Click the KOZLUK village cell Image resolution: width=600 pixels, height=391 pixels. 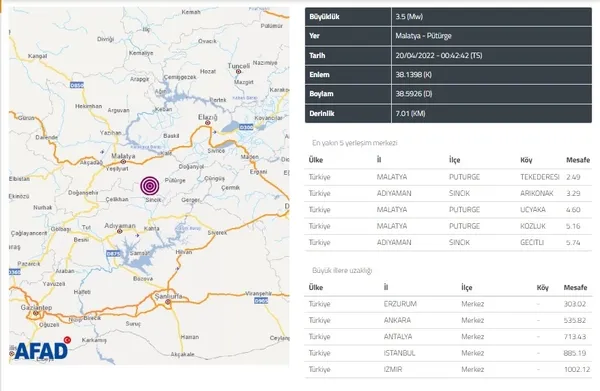(x=533, y=226)
